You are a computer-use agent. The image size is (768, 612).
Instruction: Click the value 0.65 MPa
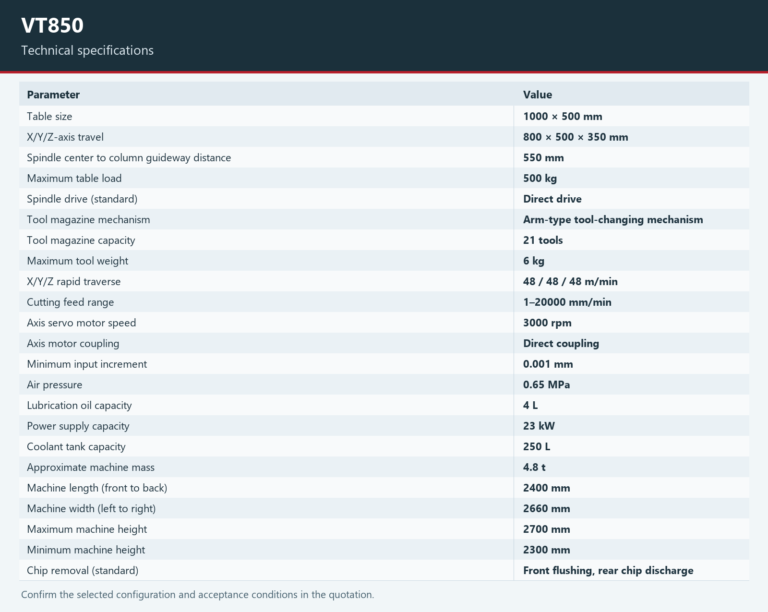[546, 385]
